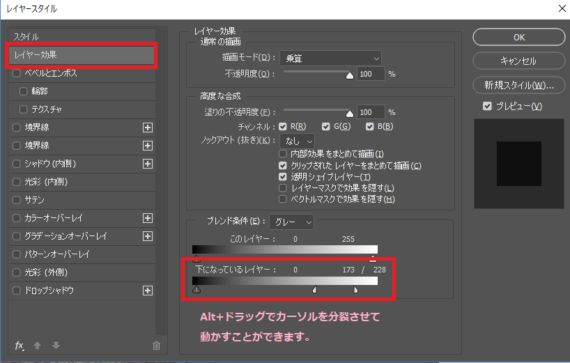Click plus icon beside グラデーションオーバーレイ
Screen dimensions: 570x363
tap(148, 236)
